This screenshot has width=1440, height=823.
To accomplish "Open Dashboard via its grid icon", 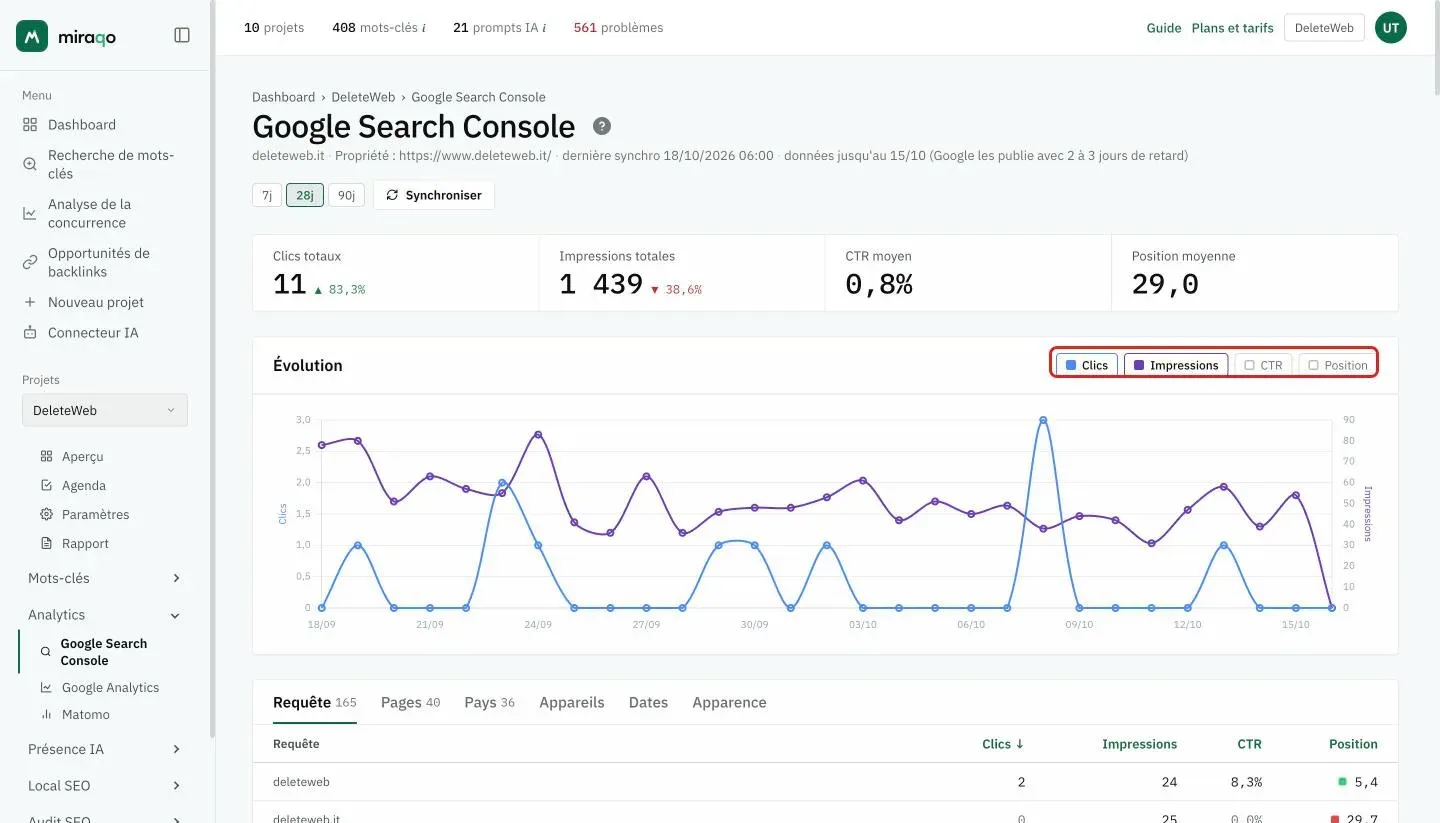I will (x=30, y=125).
